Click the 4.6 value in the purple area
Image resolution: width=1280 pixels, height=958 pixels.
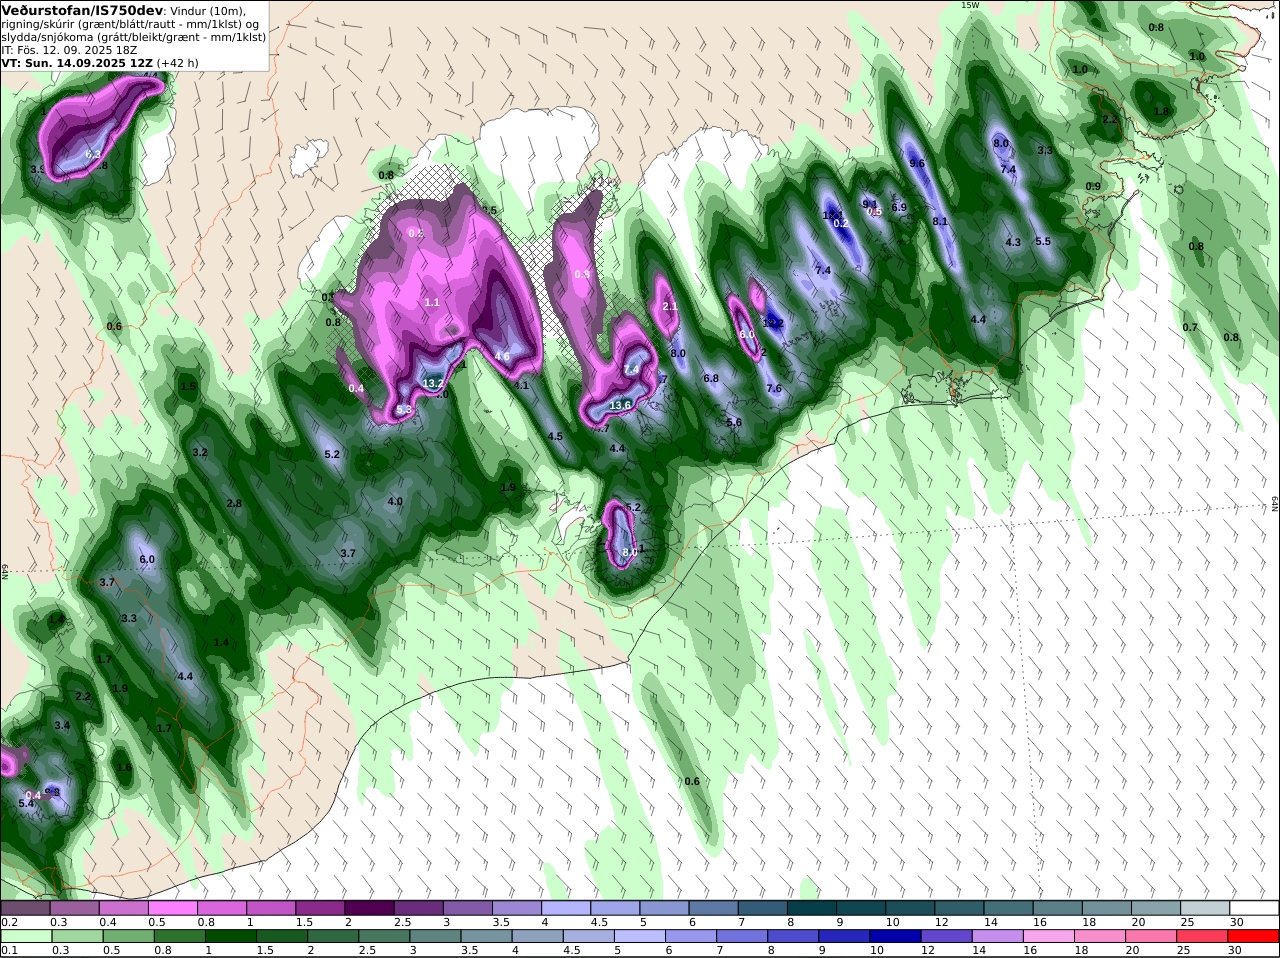click(x=502, y=356)
